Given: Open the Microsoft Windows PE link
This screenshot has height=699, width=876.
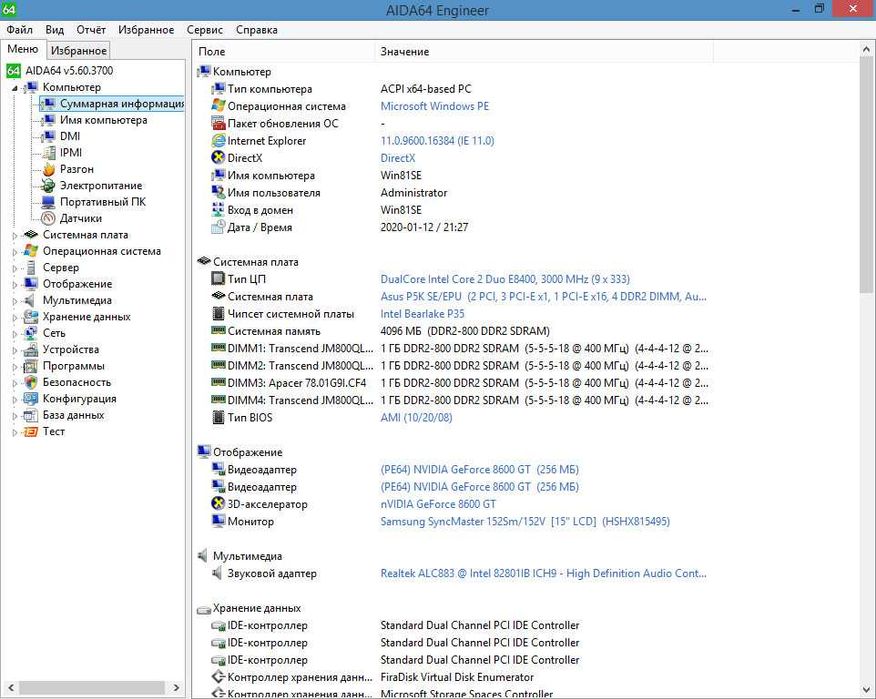Looking at the screenshot, I should [434, 106].
